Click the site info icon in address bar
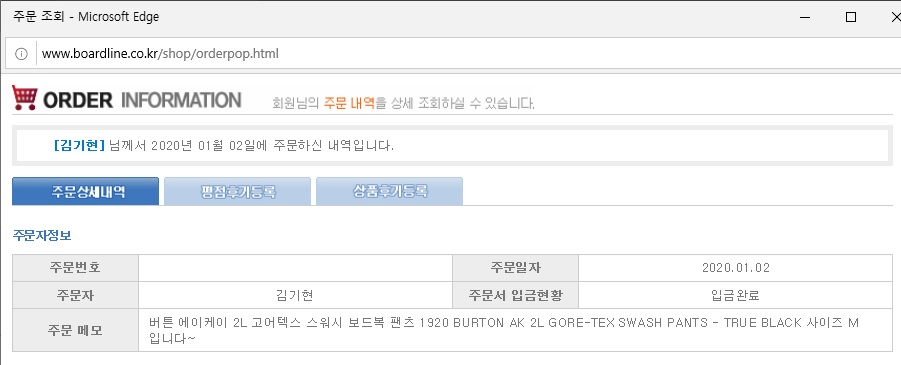 point(21,54)
